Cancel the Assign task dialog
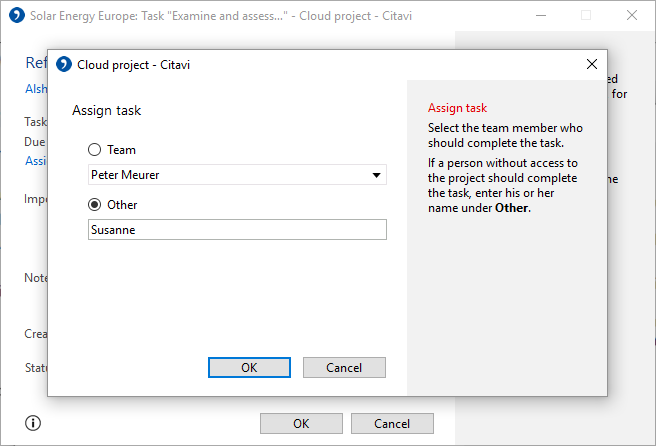656x446 pixels. (x=344, y=368)
